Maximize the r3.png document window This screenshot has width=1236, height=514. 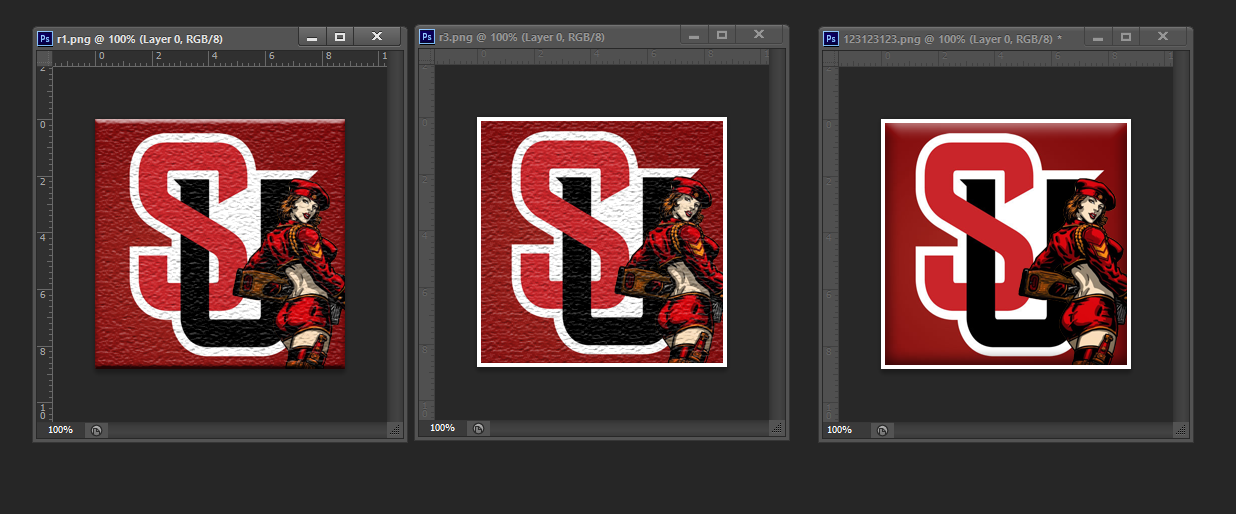[722, 35]
